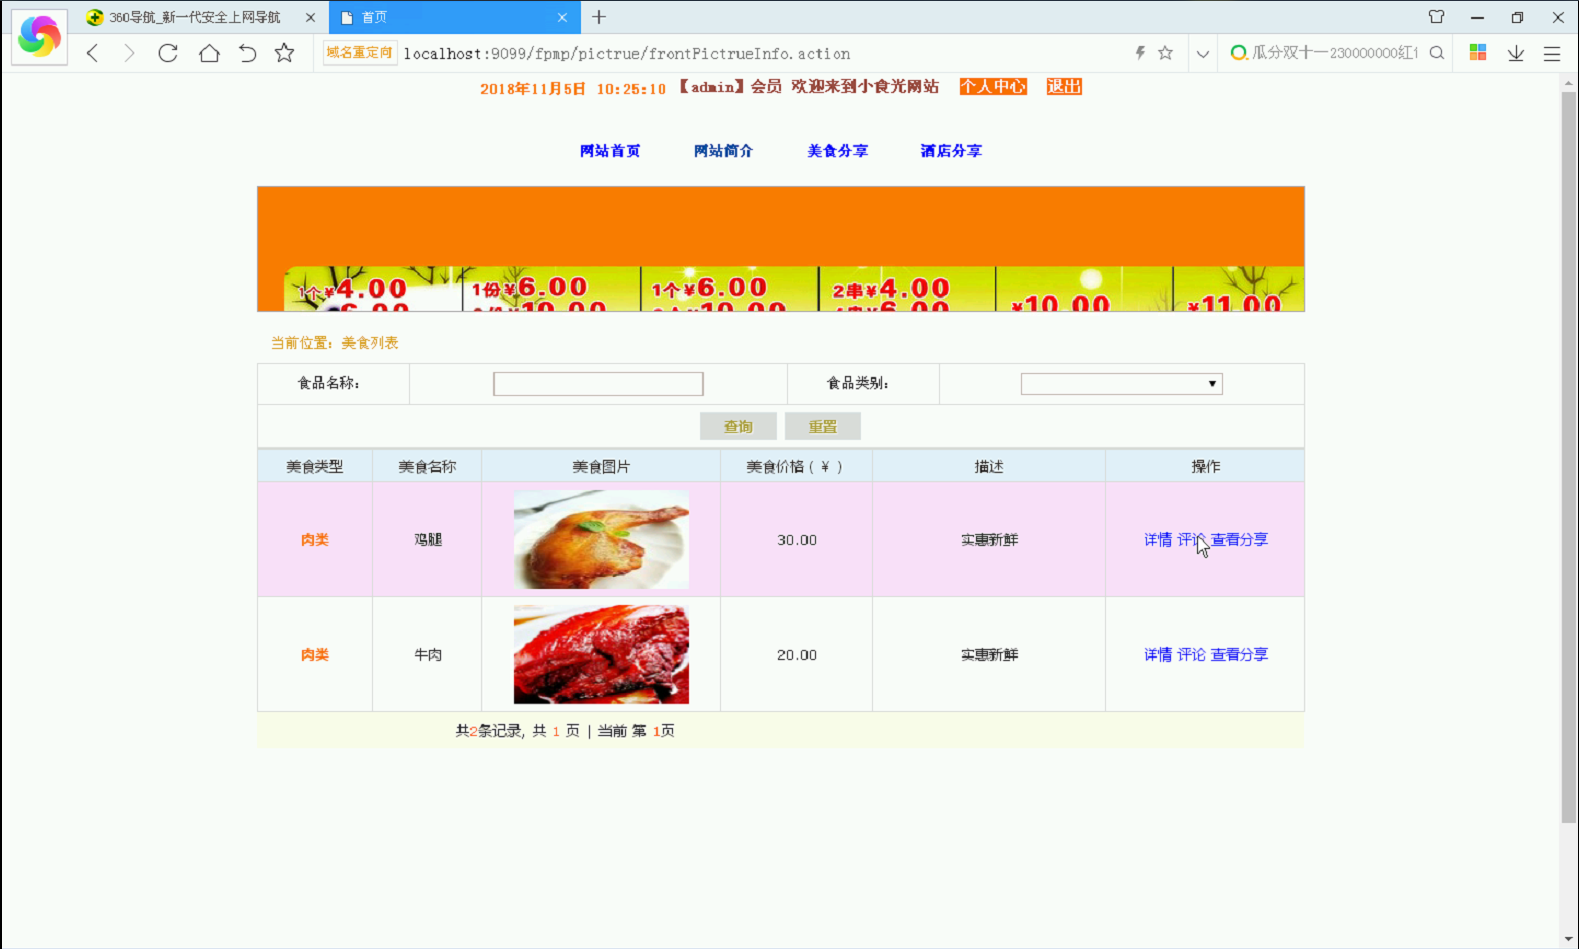This screenshot has width=1579, height=949.
Task: Close the 360导航 tab
Action: pos(310,17)
